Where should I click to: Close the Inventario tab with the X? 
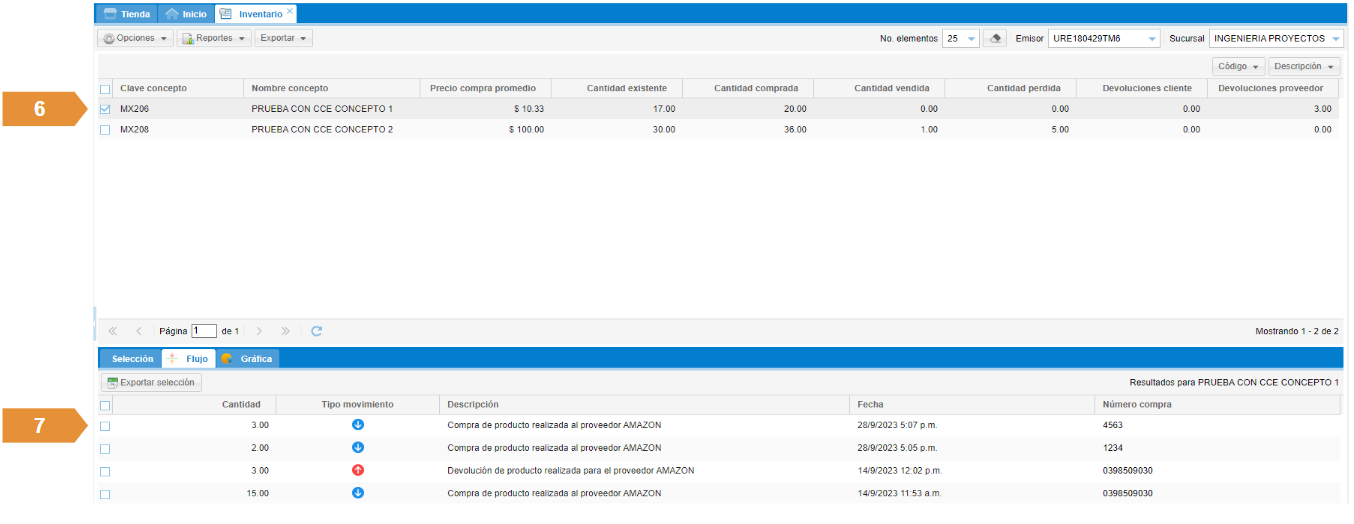pos(290,12)
